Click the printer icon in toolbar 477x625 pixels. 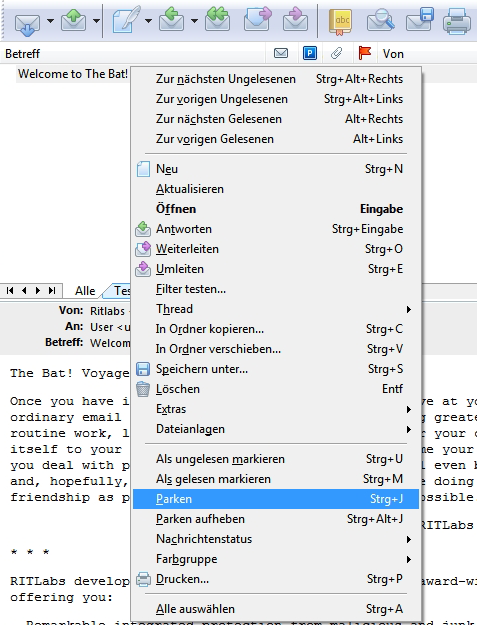coord(457,22)
